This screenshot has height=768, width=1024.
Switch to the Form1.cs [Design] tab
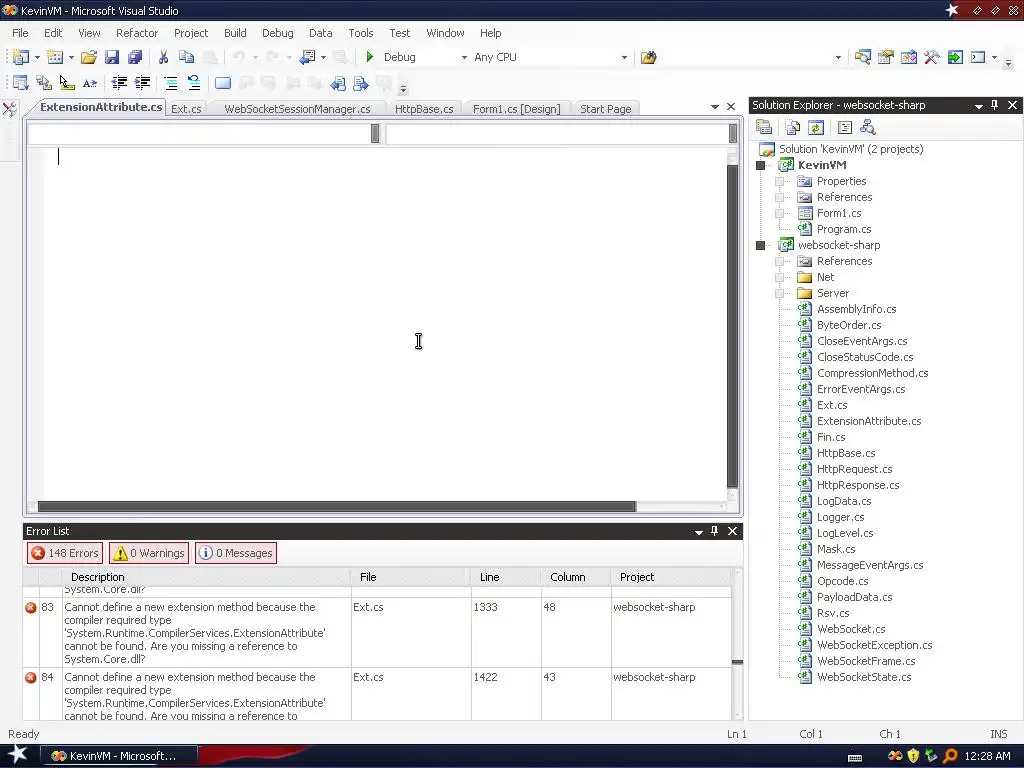(517, 109)
